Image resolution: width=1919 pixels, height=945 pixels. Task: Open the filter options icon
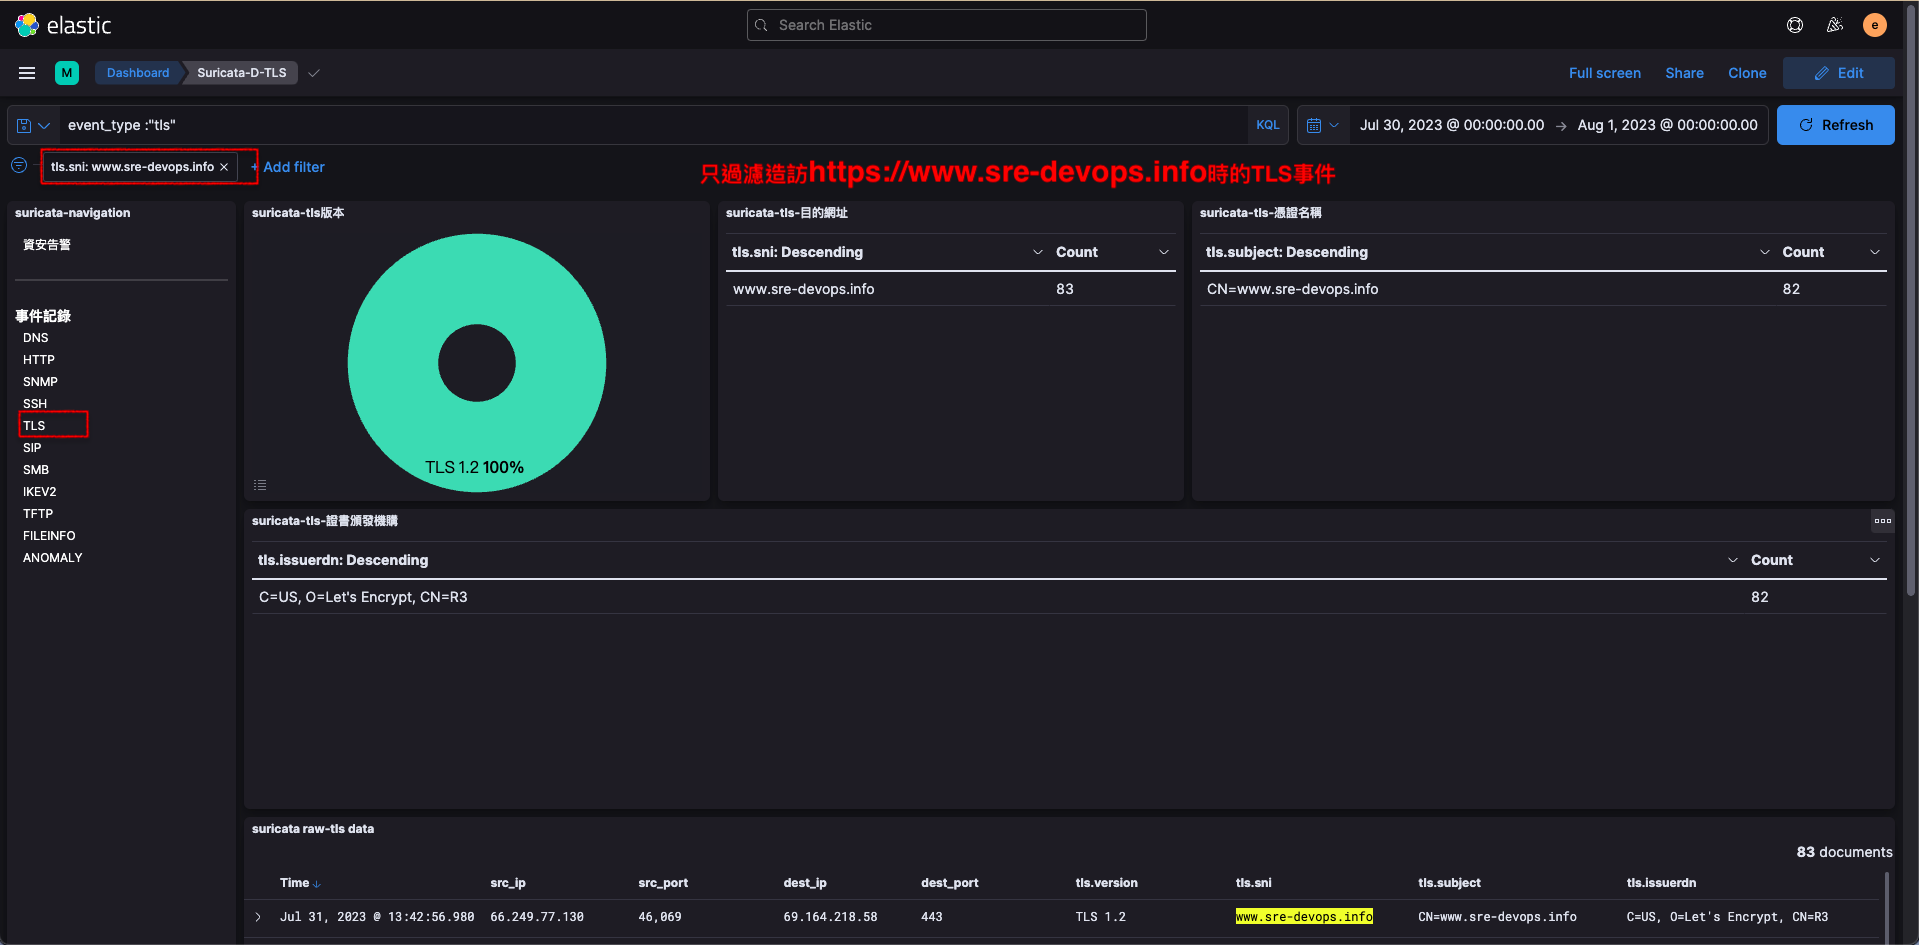click(x=19, y=166)
